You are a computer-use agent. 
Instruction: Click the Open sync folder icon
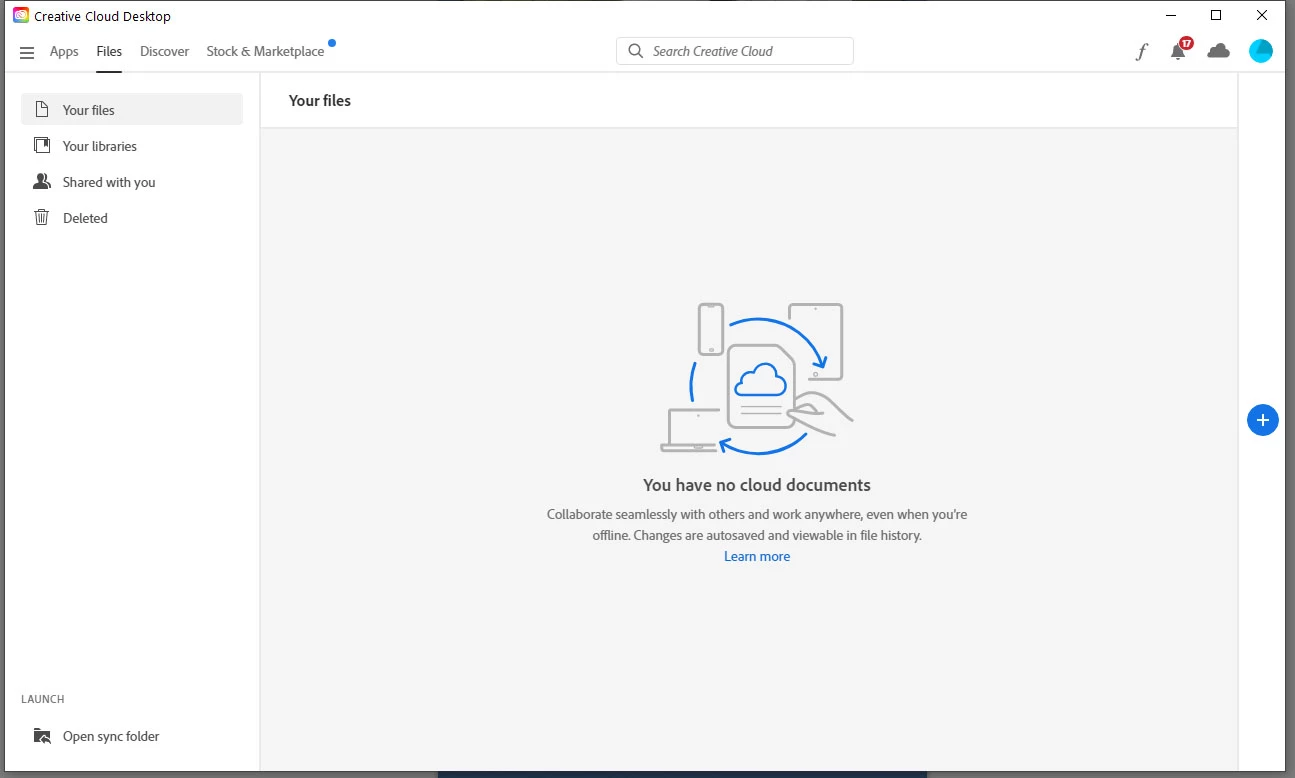pos(42,736)
